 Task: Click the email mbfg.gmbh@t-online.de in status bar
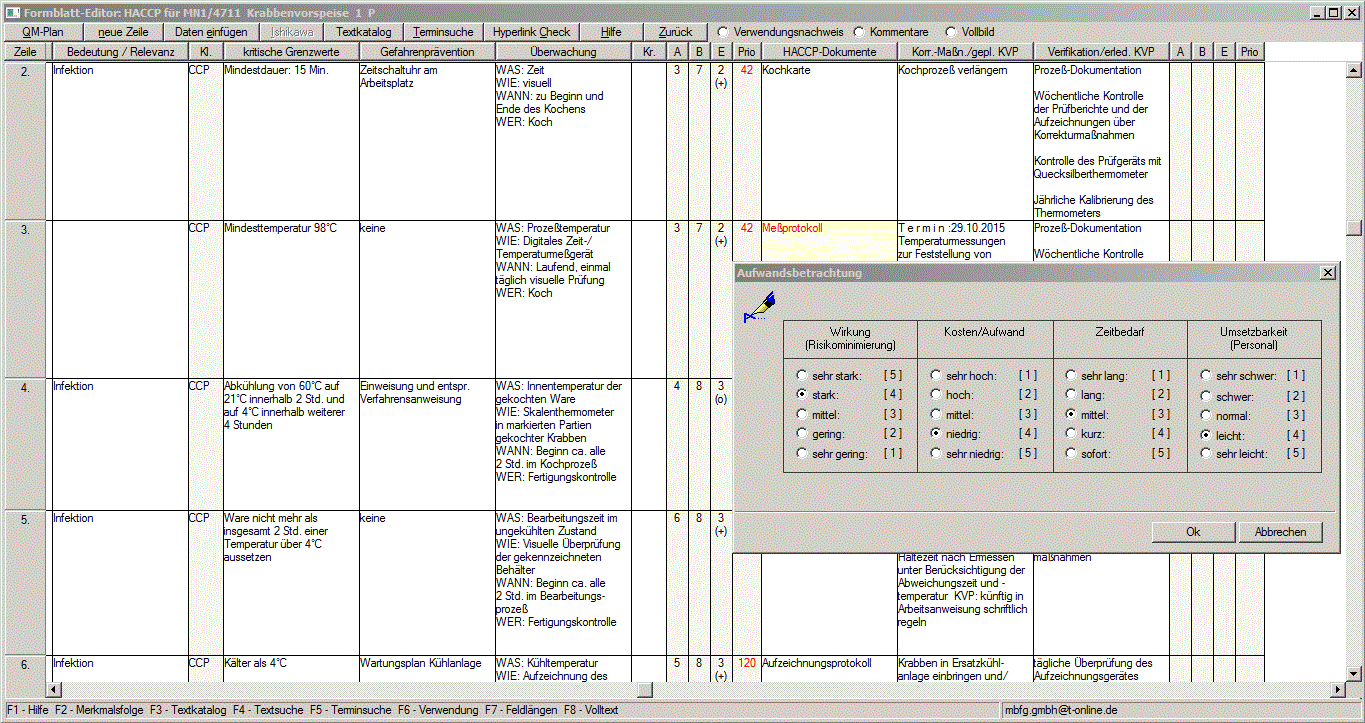(1061, 710)
